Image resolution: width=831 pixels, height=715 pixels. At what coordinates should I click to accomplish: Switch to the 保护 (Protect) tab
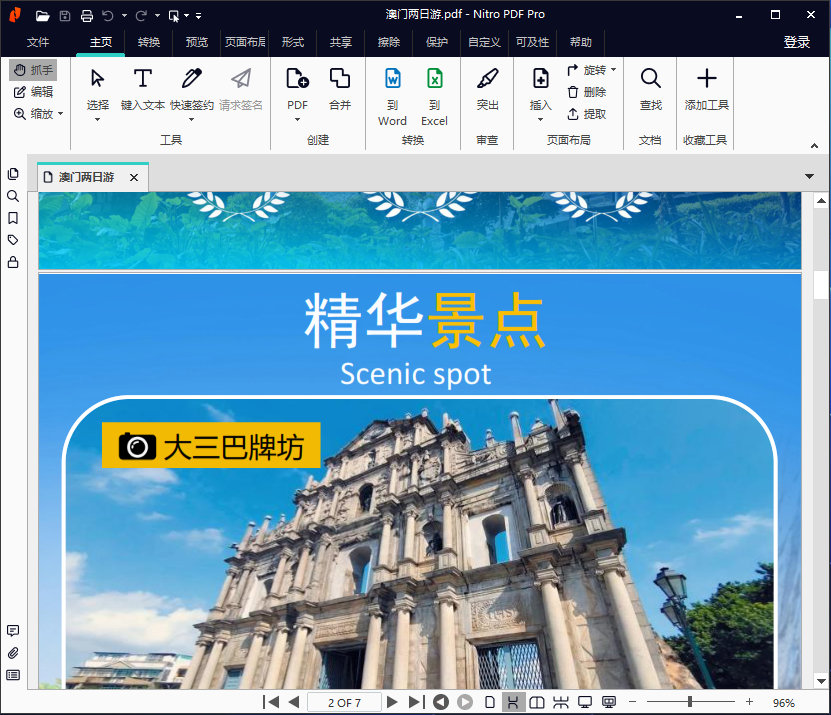(437, 42)
